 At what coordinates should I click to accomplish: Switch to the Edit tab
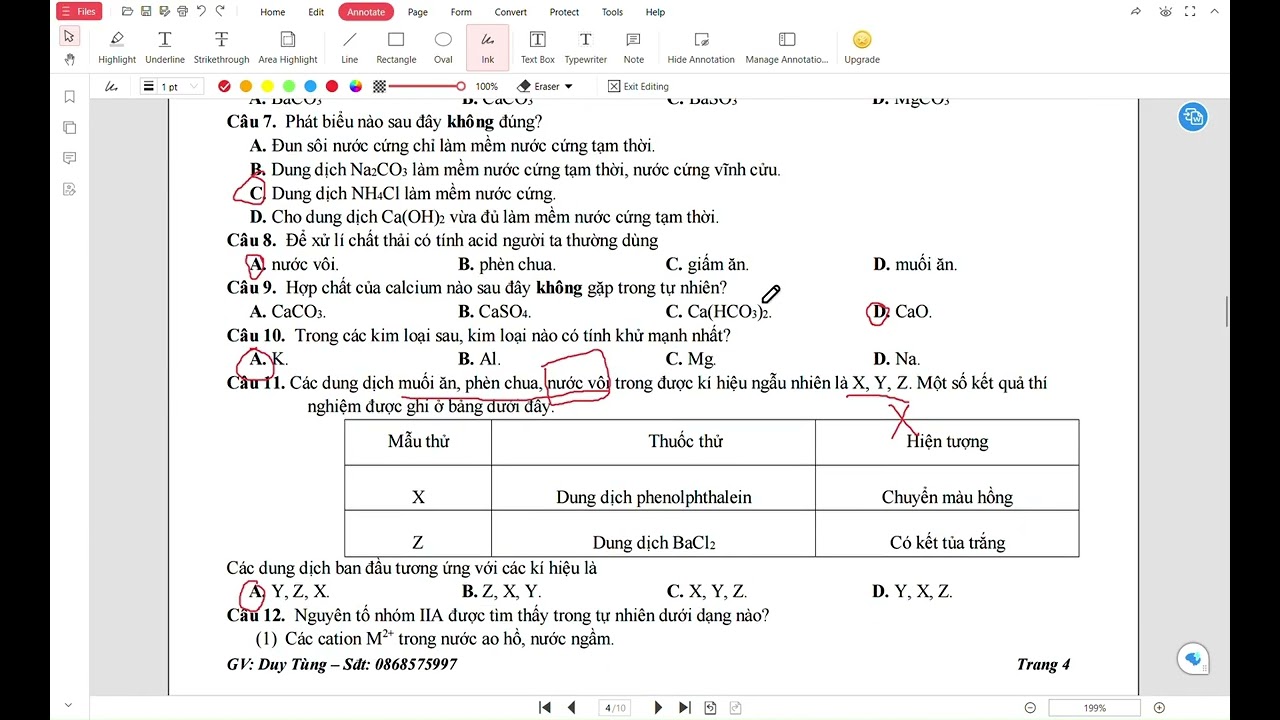[x=316, y=12]
